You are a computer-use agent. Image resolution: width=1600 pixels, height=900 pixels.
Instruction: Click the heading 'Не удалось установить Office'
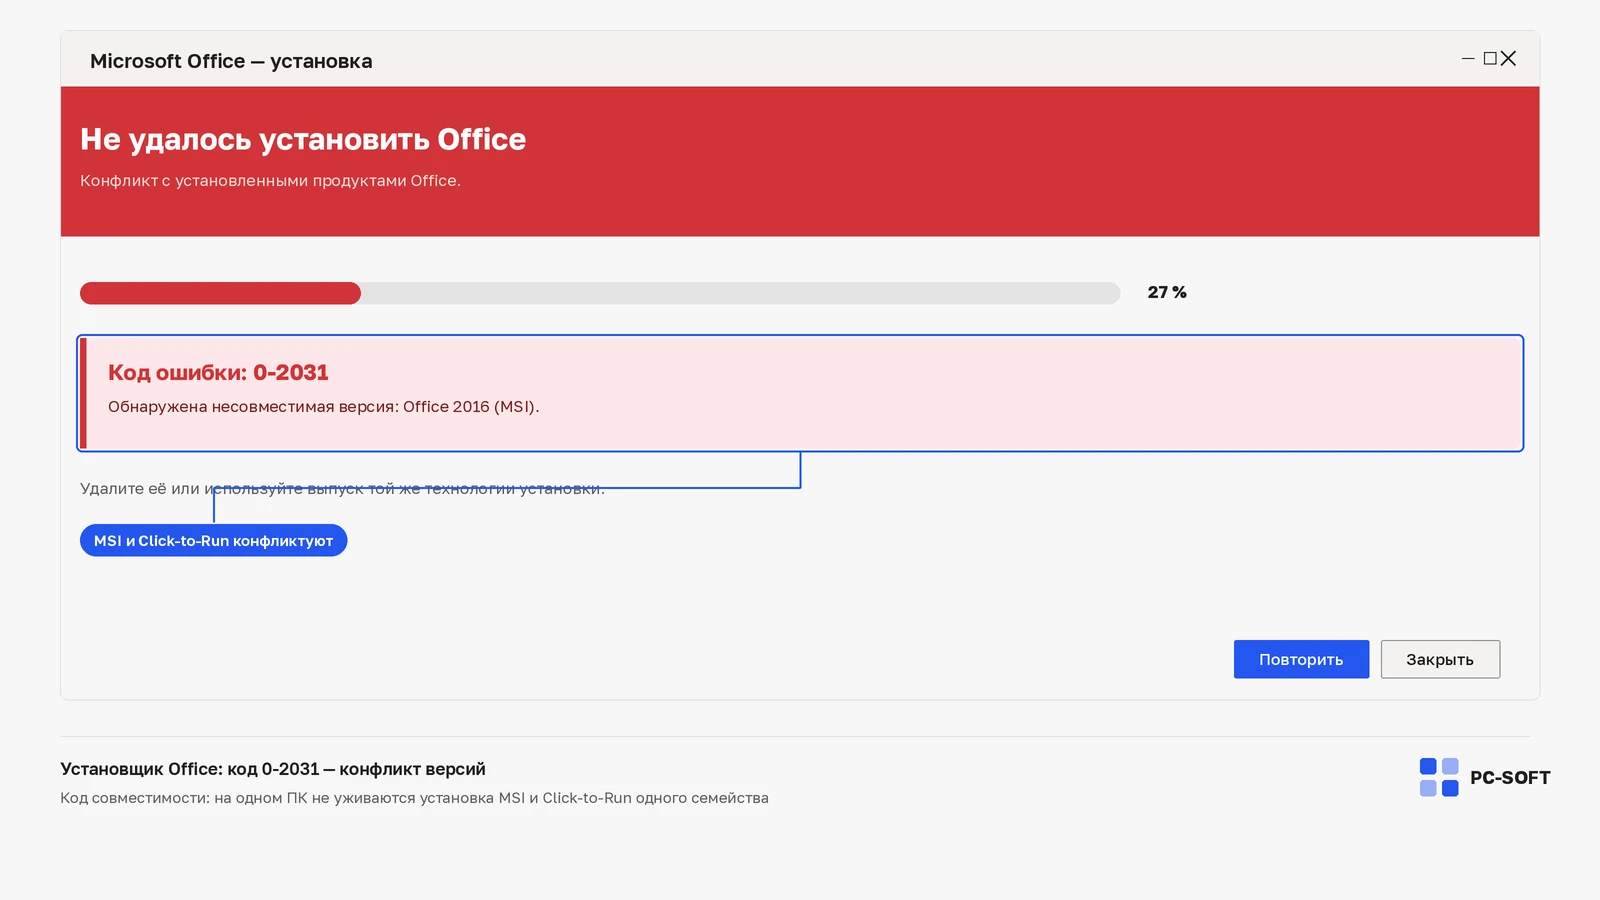[x=303, y=139]
